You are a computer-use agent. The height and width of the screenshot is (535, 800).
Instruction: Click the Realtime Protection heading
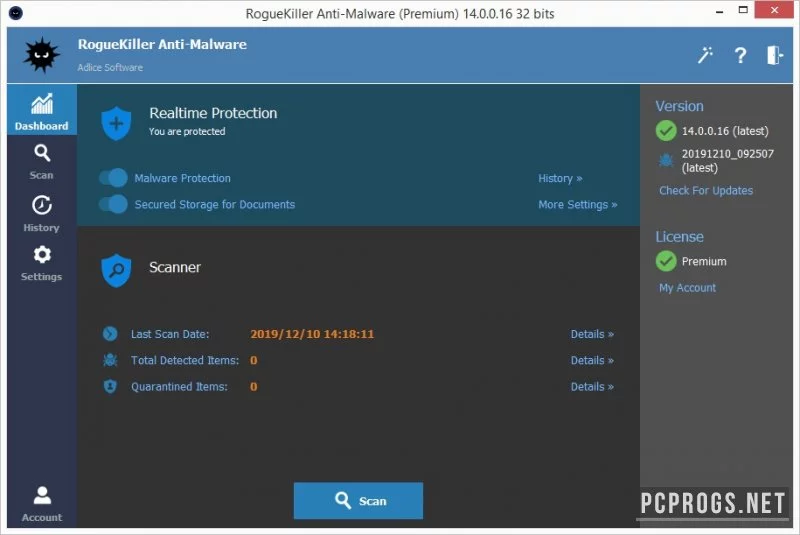point(213,113)
